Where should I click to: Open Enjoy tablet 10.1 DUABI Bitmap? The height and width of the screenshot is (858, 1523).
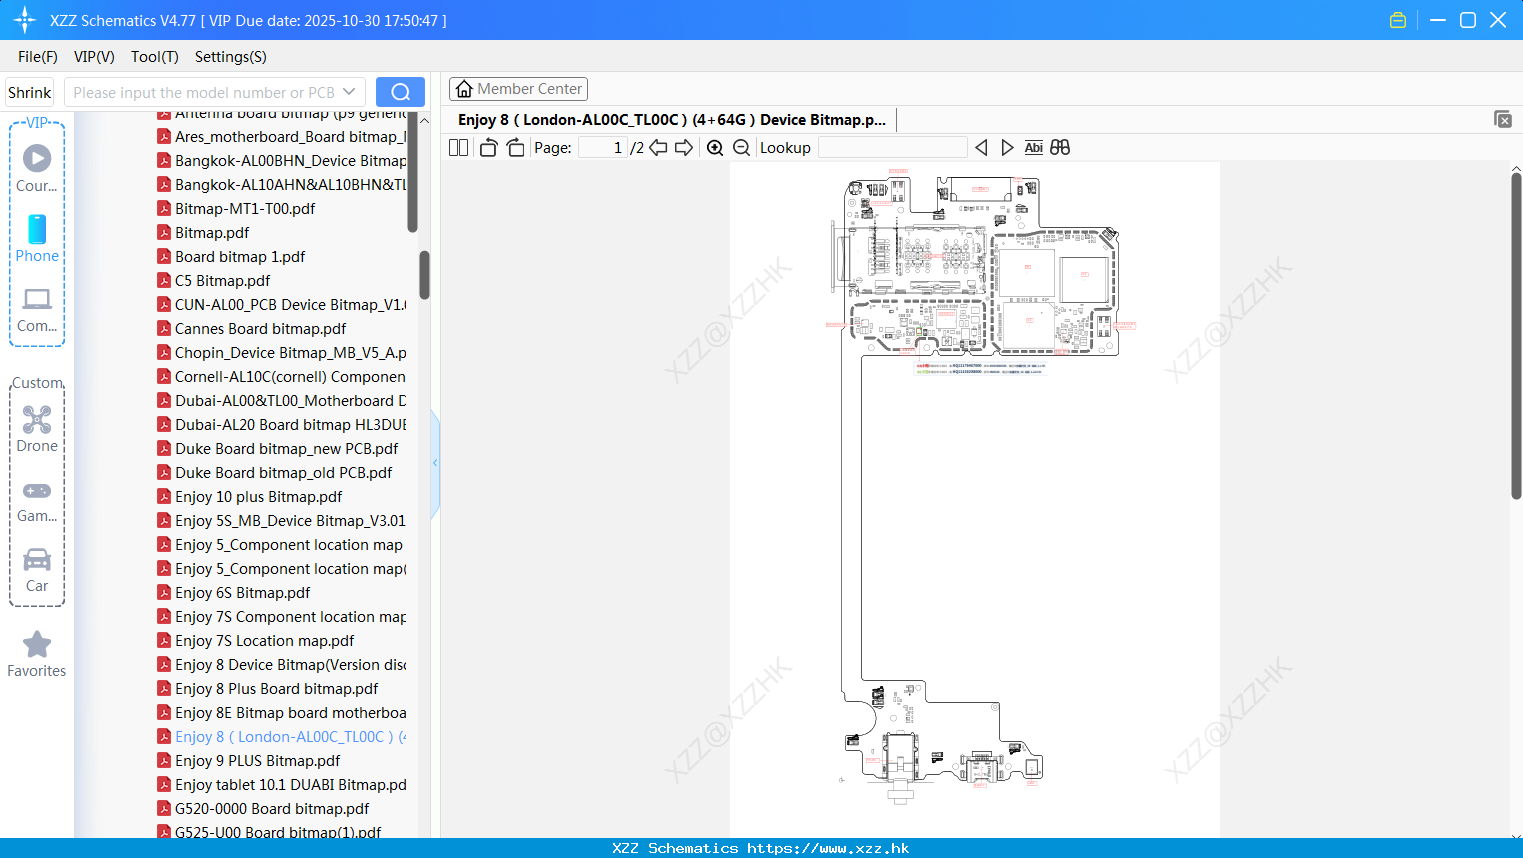(281, 785)
